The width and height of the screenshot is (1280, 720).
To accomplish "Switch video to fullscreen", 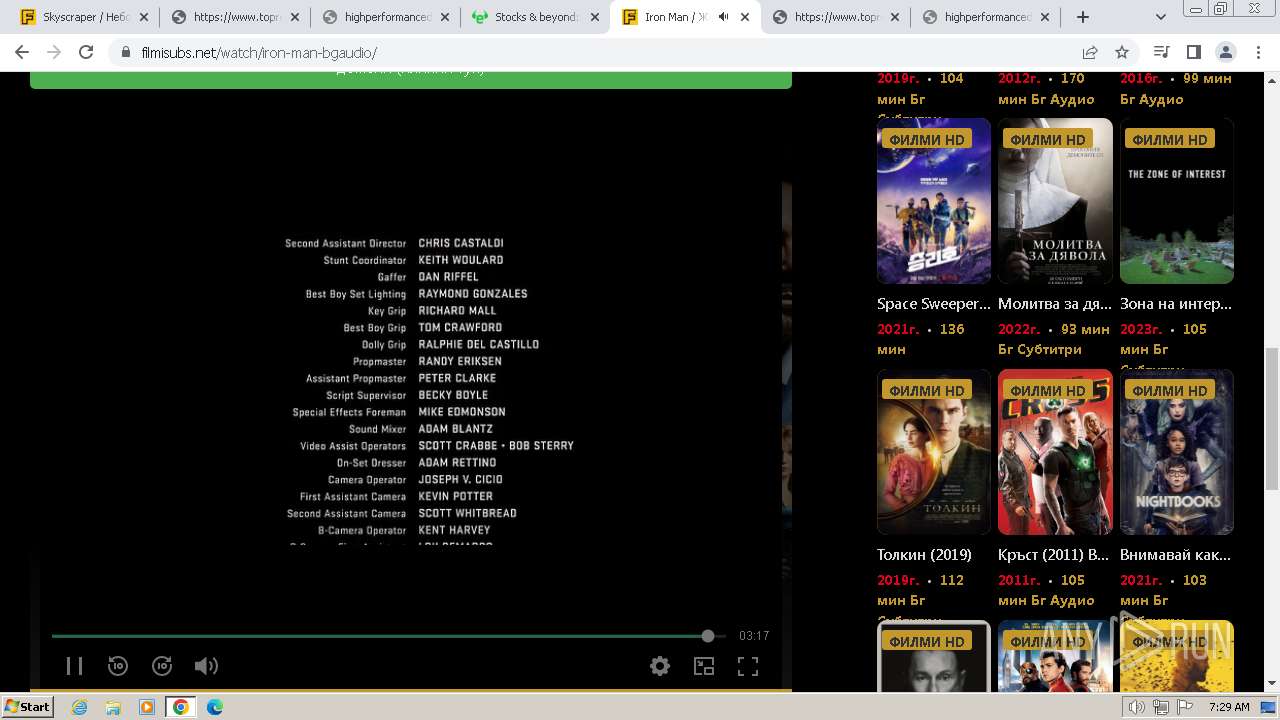I will [x=748, y=666].
